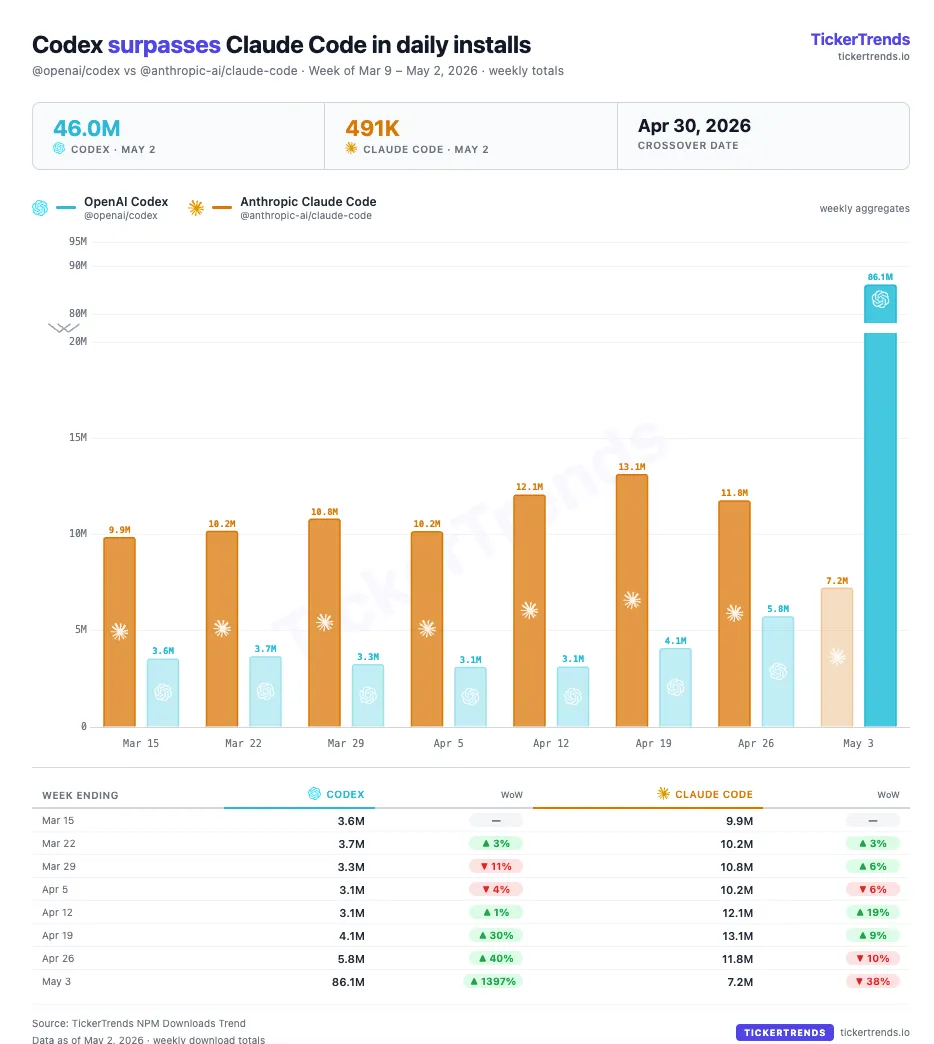
Task: Click the OpenAI icon atop the 86.1M bar
Action: [x=880, y=299]
